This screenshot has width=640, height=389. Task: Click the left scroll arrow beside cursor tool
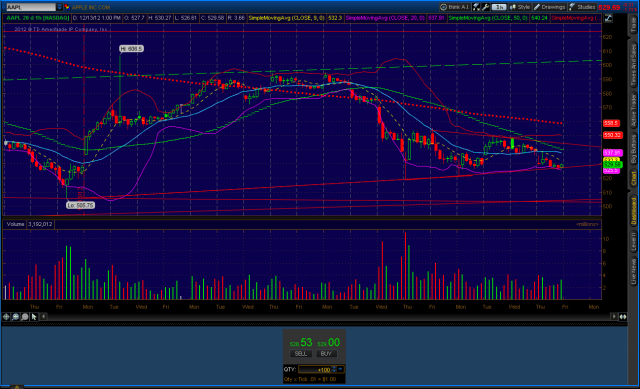43,317
